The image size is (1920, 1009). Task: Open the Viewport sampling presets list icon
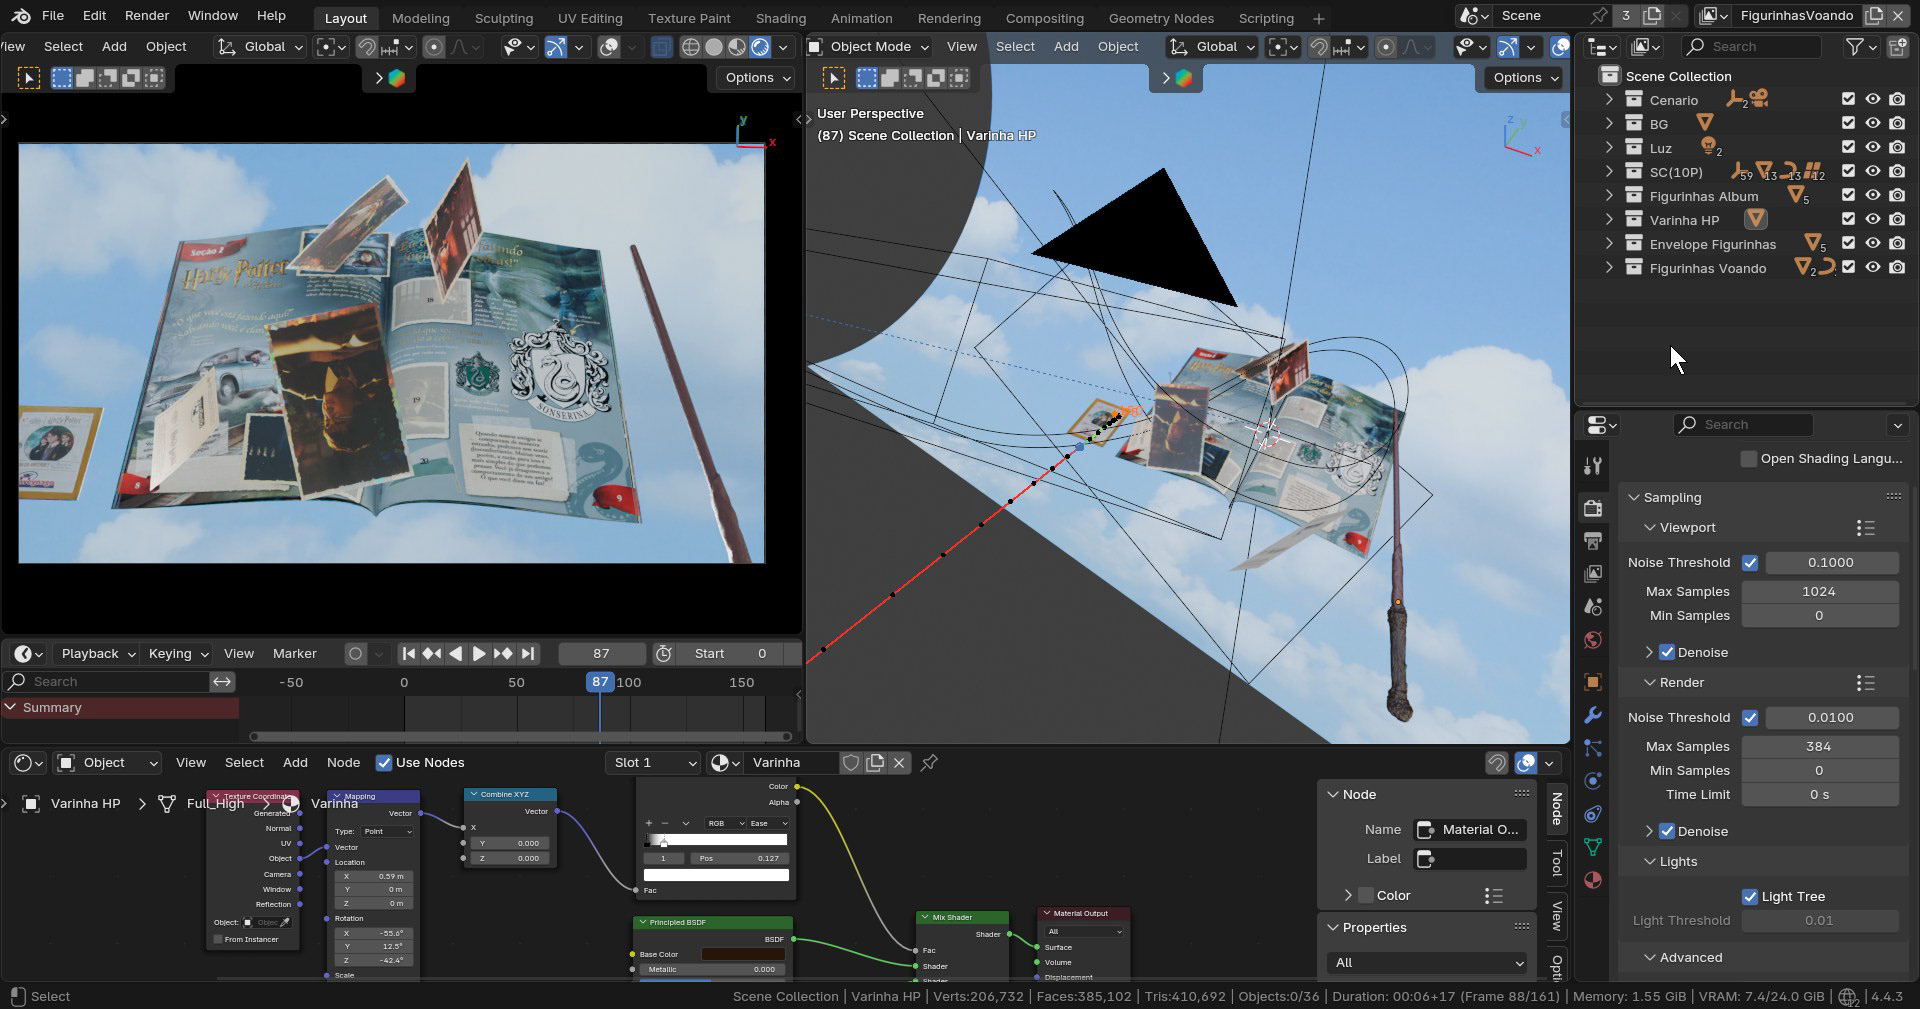coord(1865,528)
